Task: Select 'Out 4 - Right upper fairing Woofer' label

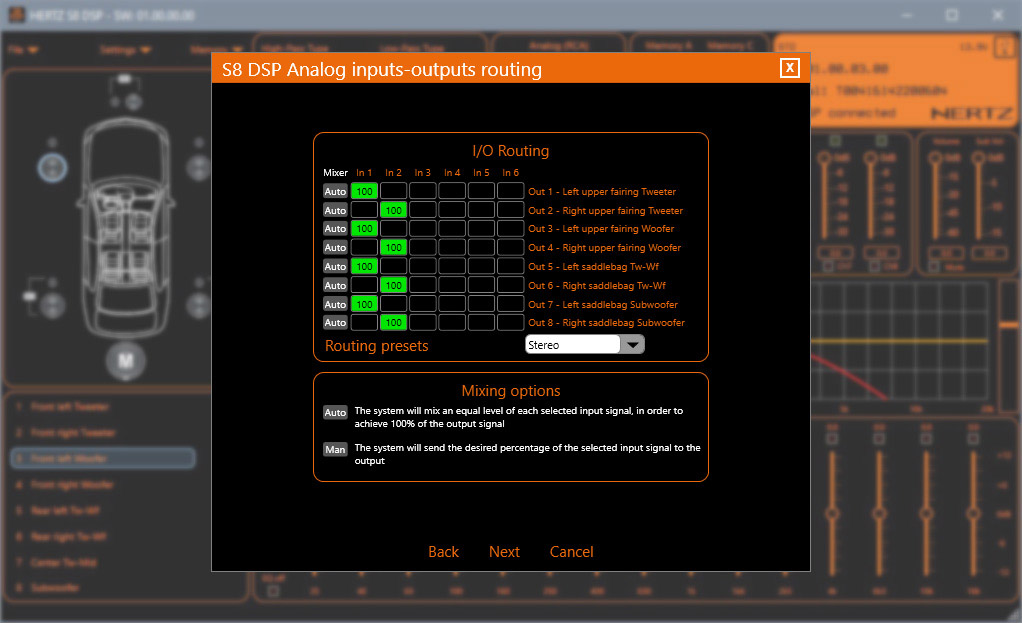Action: 604,248
